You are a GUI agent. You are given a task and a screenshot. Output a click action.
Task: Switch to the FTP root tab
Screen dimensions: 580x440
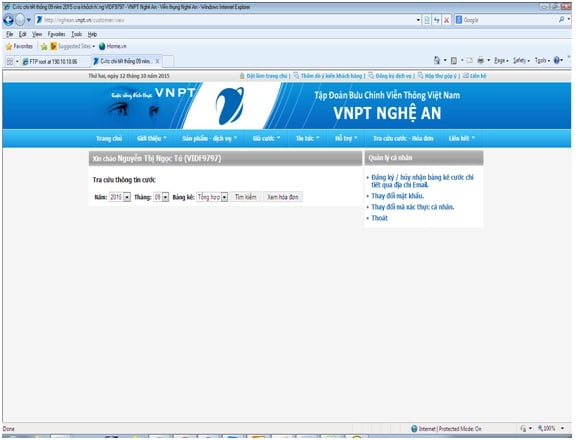pos(54,61)
